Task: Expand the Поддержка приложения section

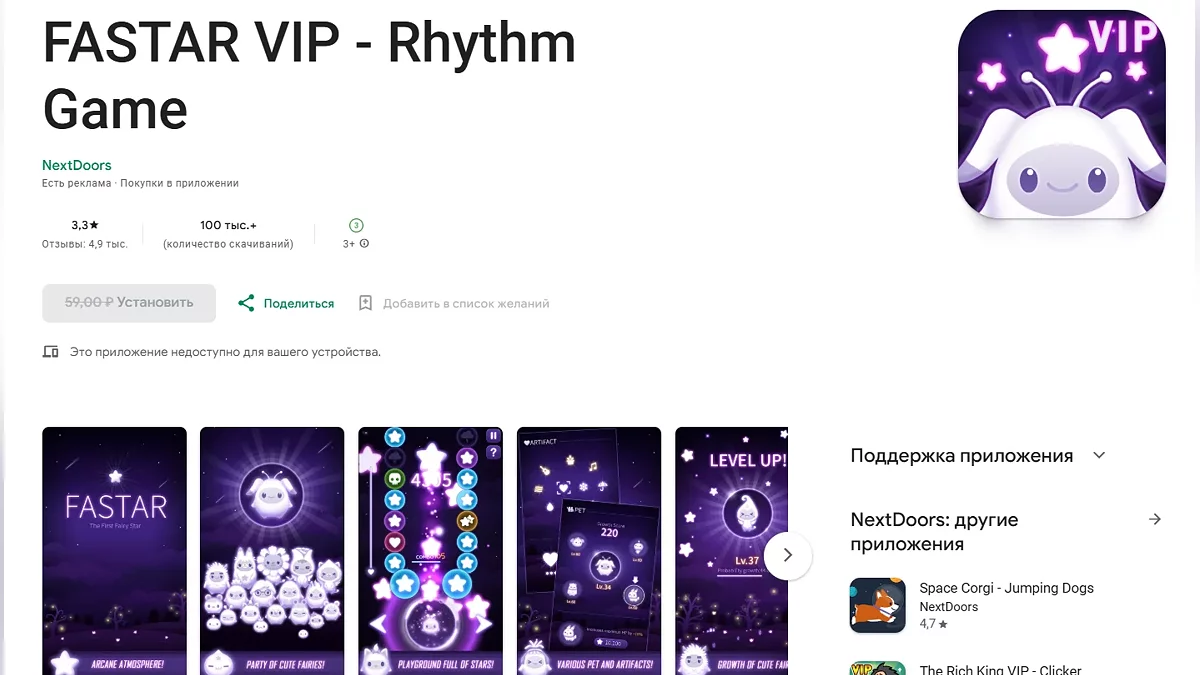Action: point(1099,456)
